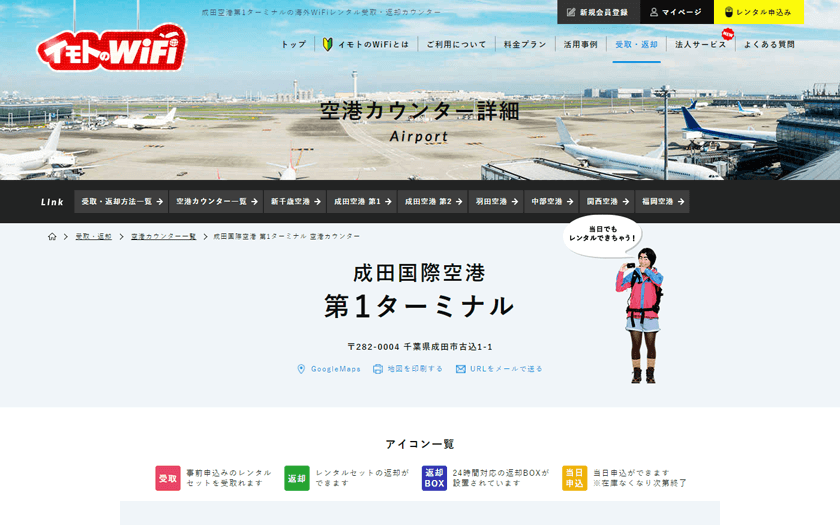The height and width of the screenshot is (525, 840).
Task: Click the 当日でもレンタルできちゃう speech bubble
Action: click(602, 235)
